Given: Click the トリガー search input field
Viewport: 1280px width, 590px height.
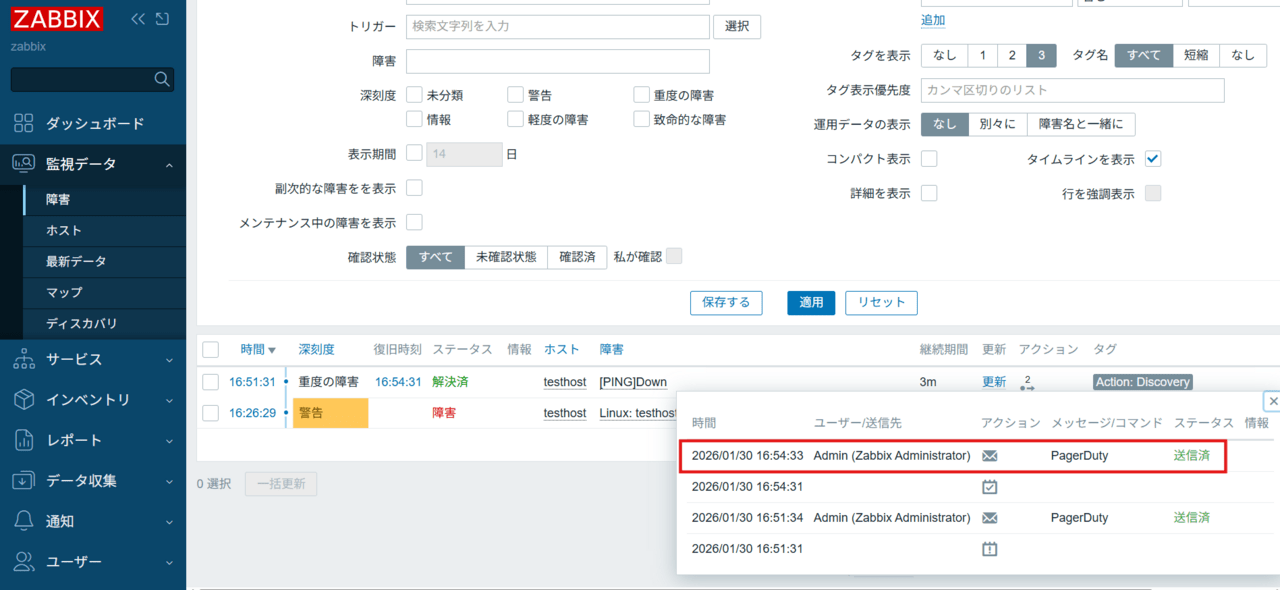Looking at the screenshot, I should pos(558,27).
